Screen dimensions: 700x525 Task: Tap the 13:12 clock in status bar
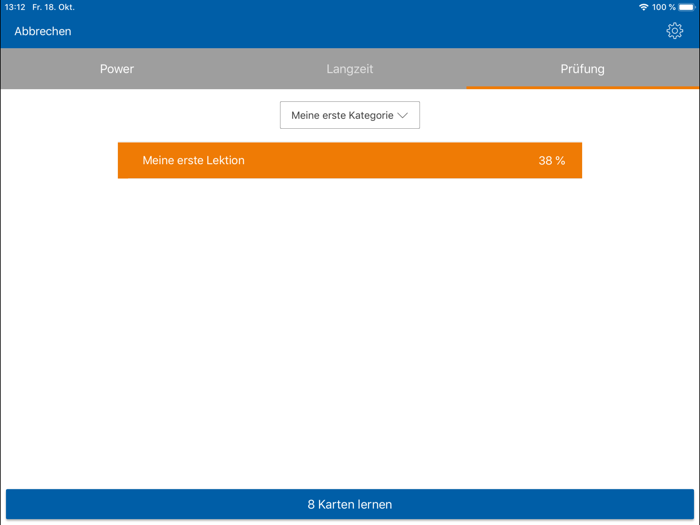coord(15,7)
